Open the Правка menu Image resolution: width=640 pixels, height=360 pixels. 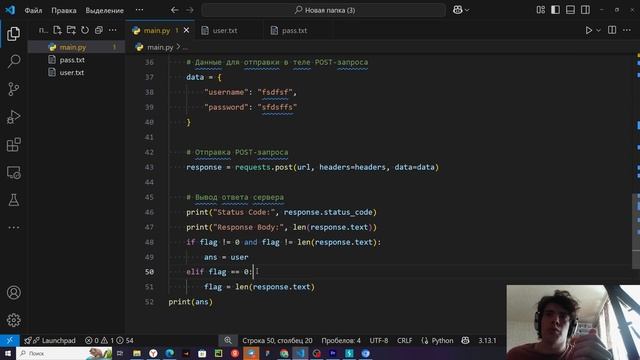click(64, 10)
